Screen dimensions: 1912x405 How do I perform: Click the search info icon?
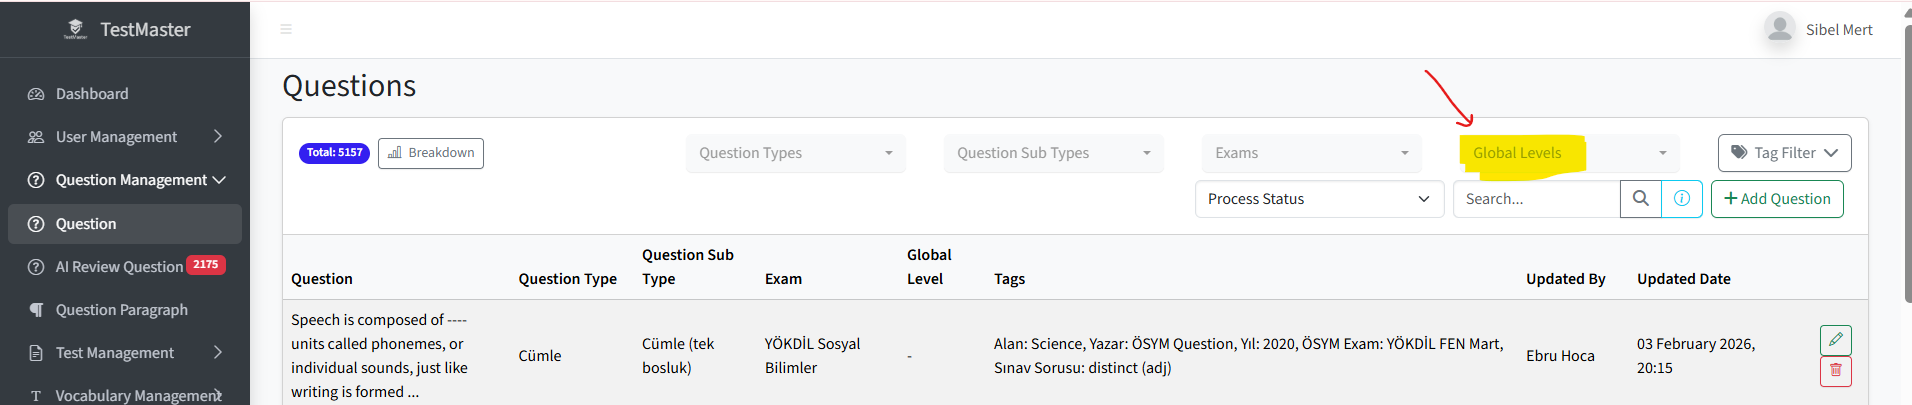click(x=1682, y=199)
